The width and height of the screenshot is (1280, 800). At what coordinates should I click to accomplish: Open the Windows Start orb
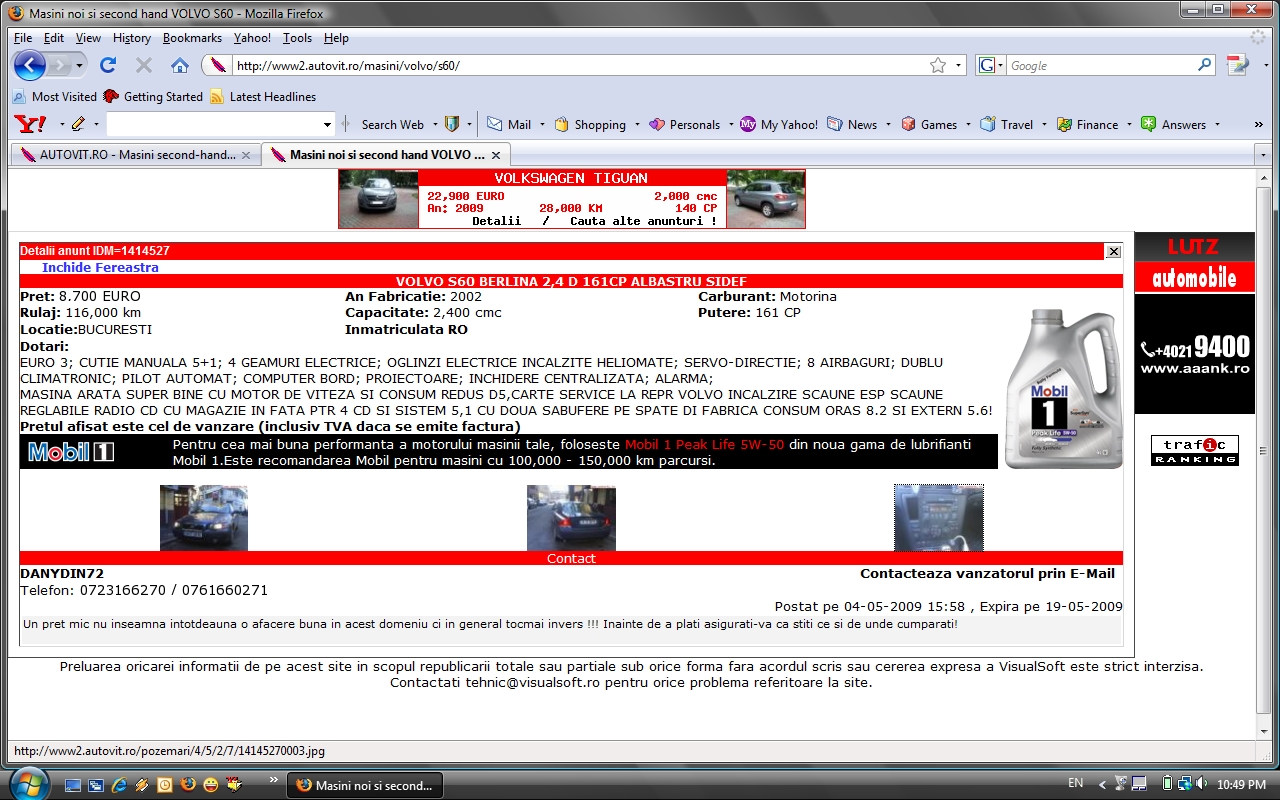(27, 783)
